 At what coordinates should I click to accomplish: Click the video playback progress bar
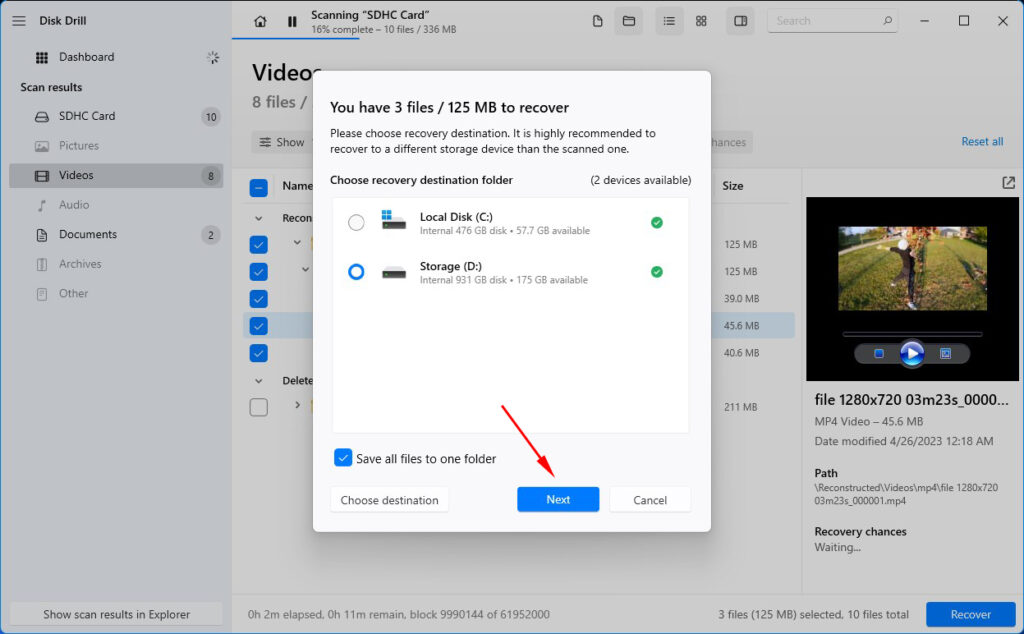tap(911, 333)
